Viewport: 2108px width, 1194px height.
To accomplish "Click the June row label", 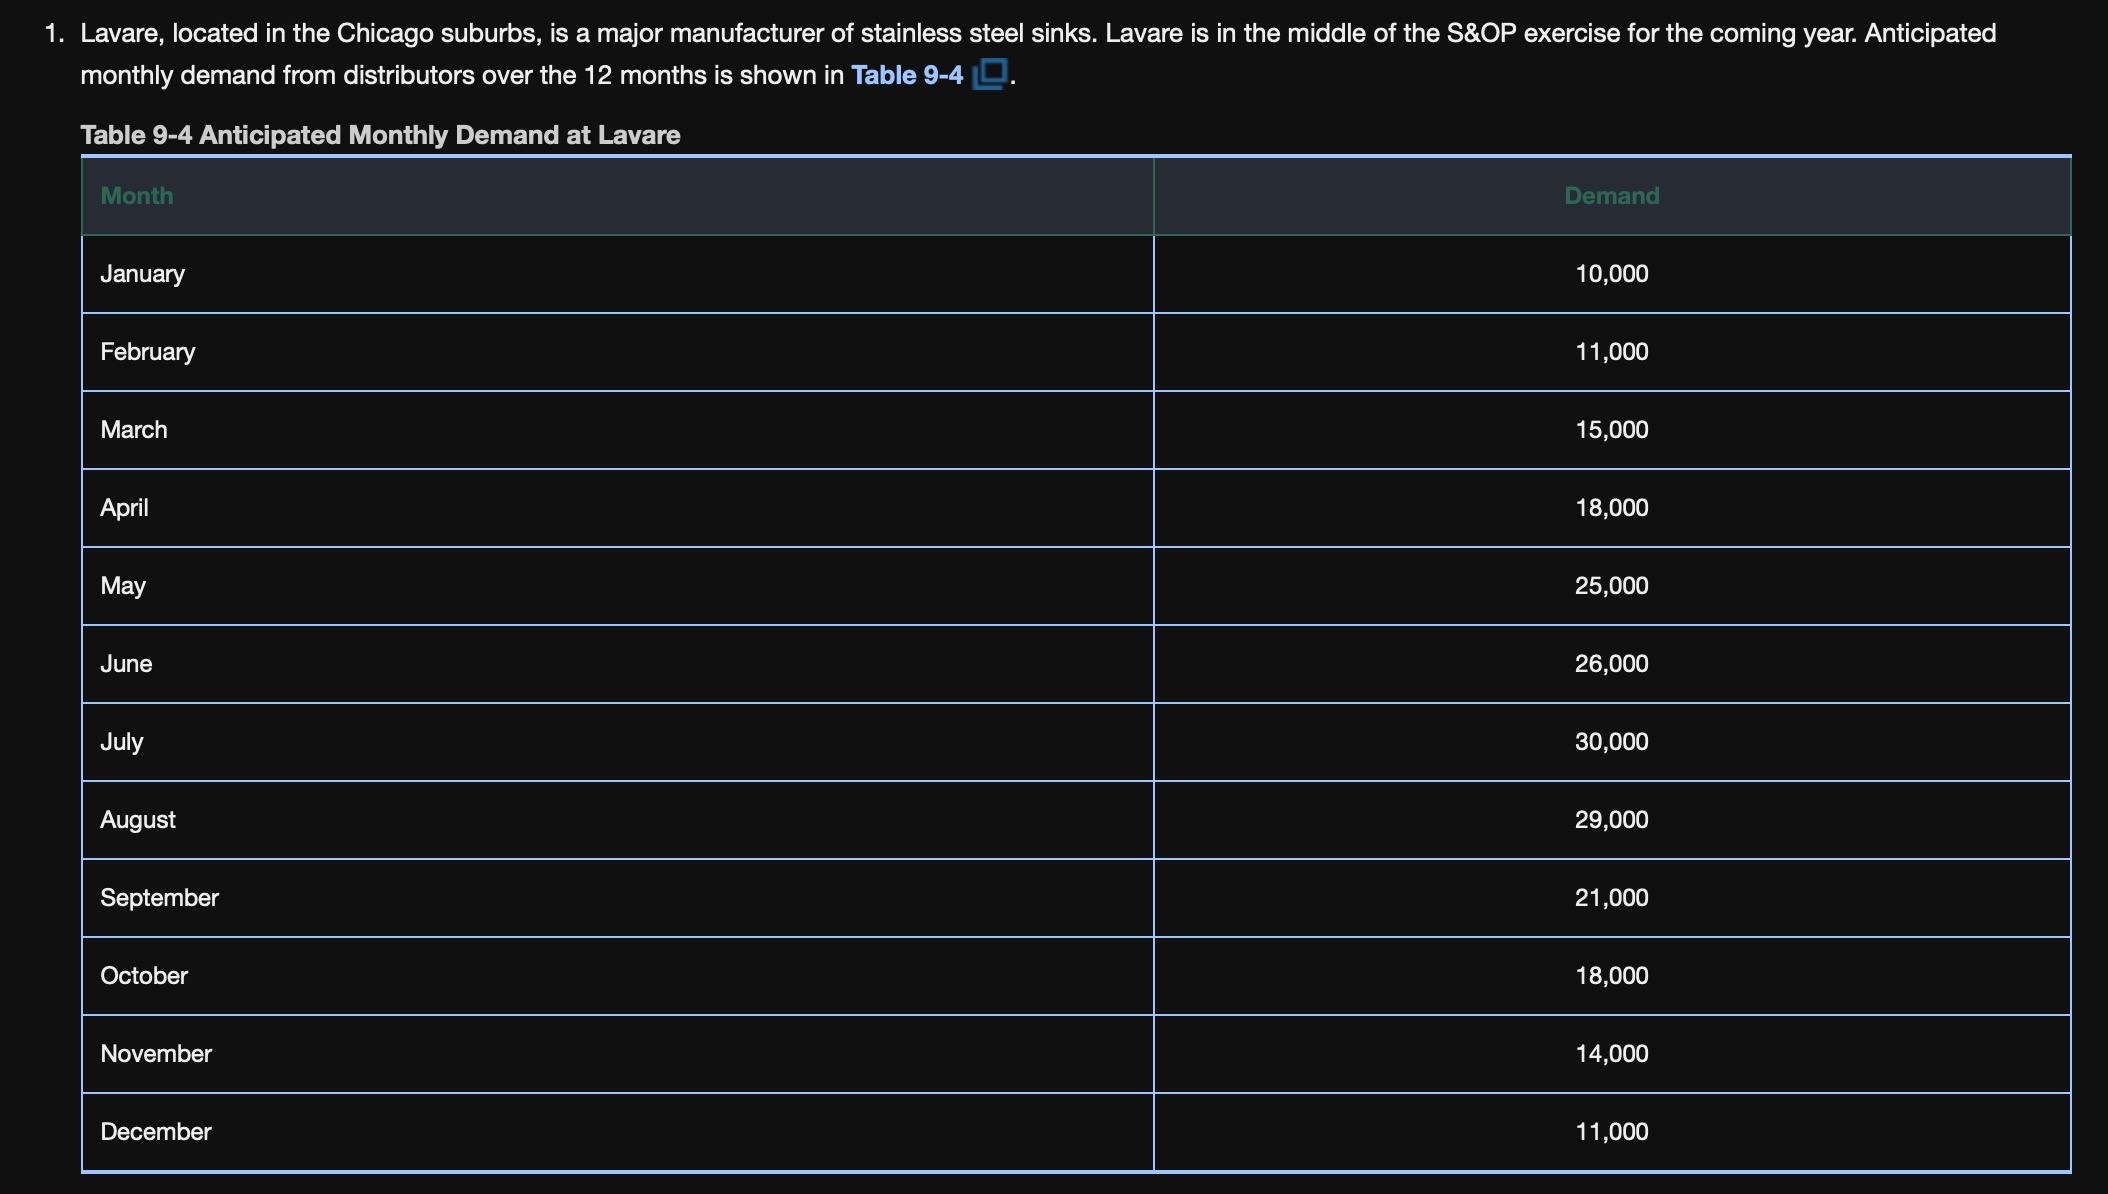I will 126,664.
